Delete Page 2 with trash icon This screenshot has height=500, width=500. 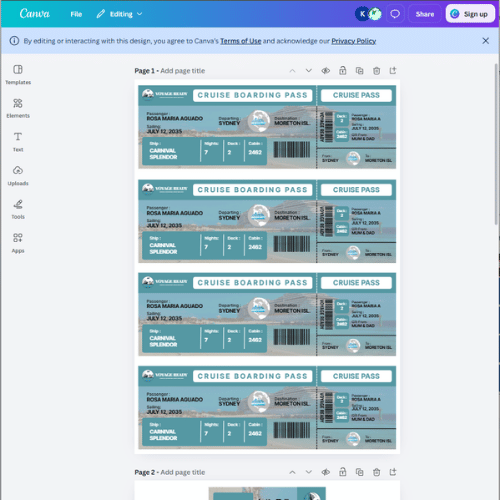click(376, 472)
